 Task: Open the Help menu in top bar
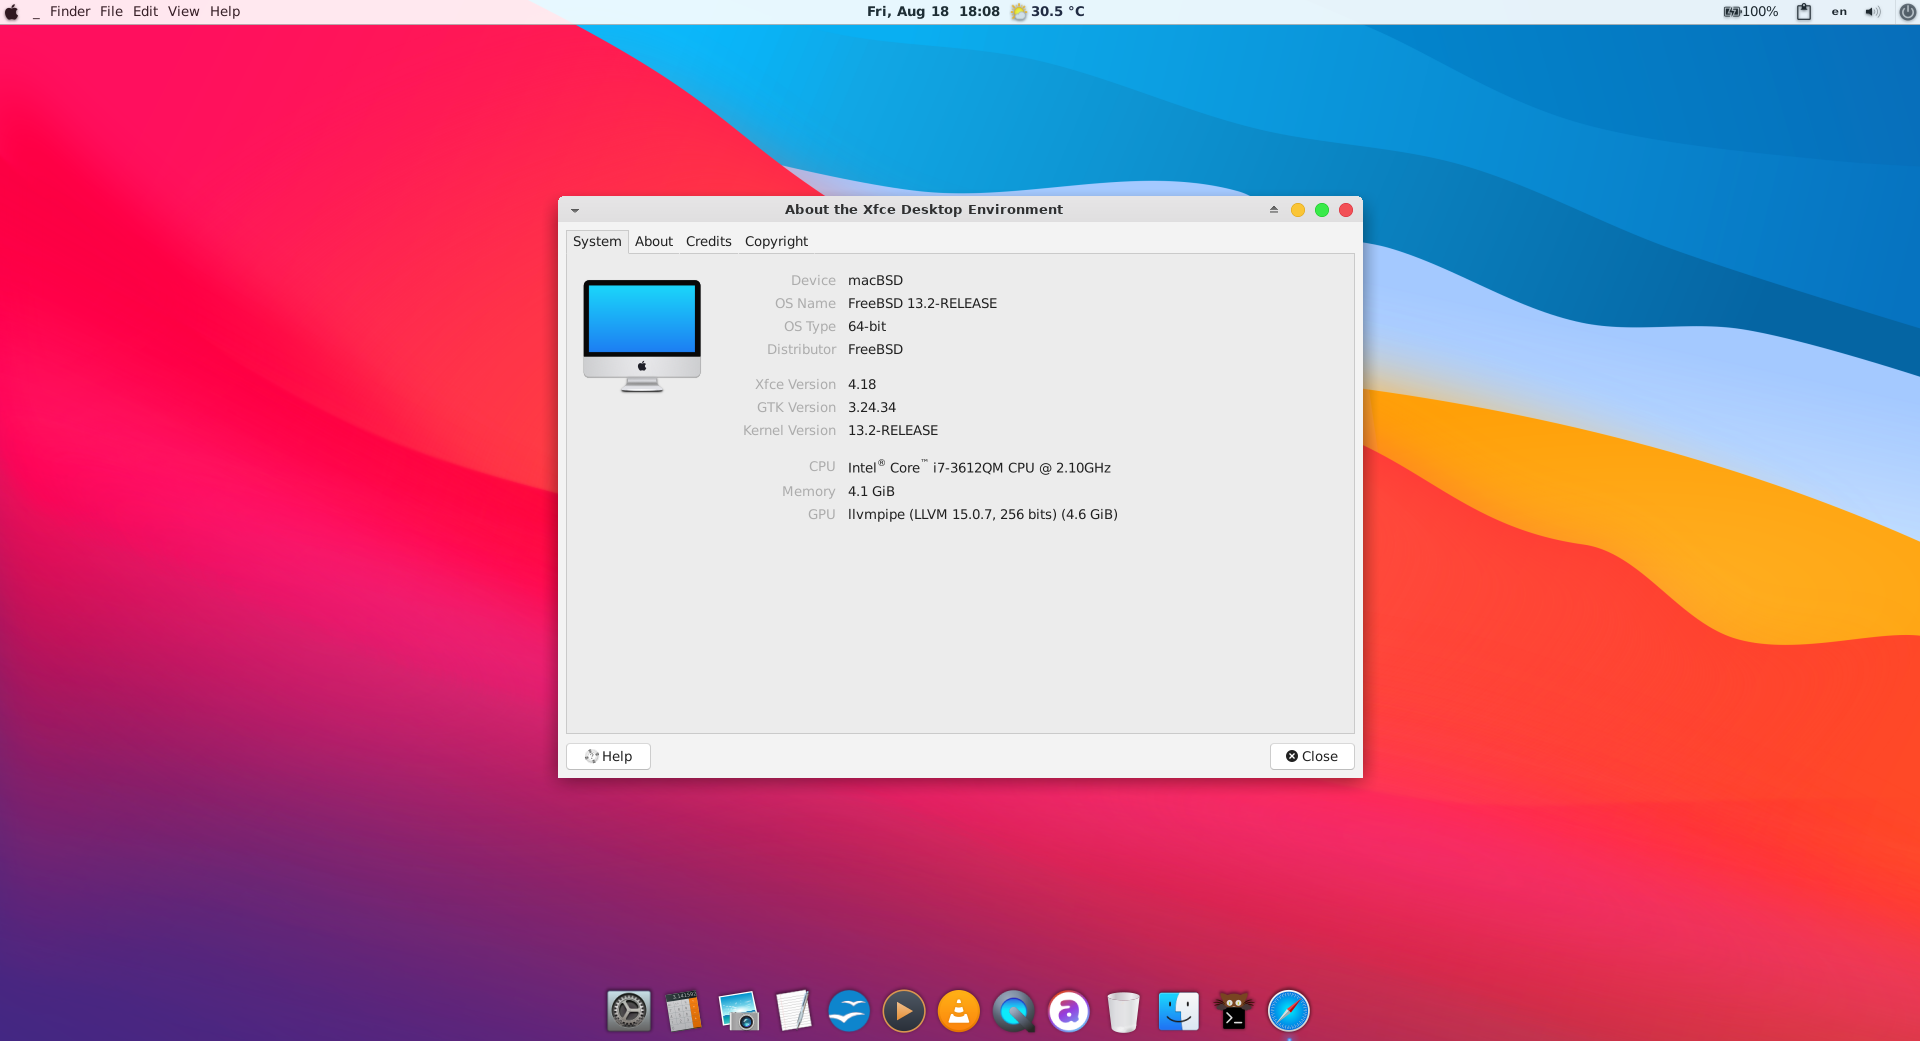pos(225,12)
